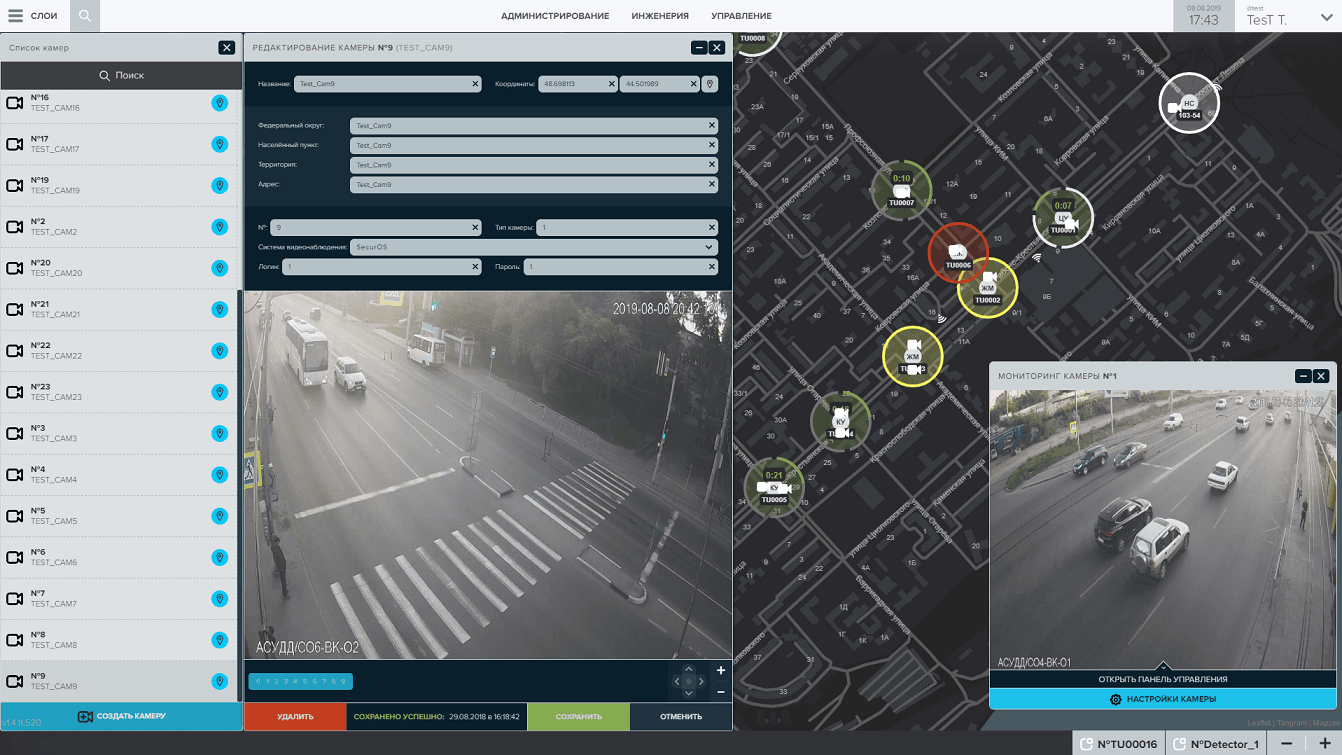Click the red TU0006 map marker
The height and width of the screenshot is (755, 1342).
point(958,253)
